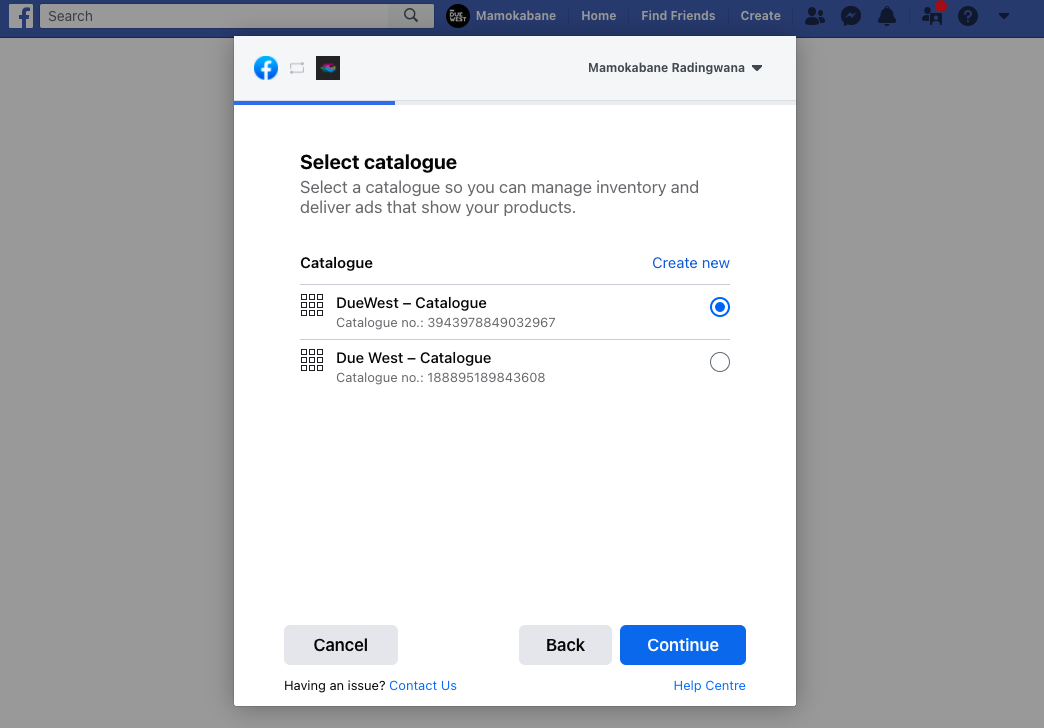The image size is (1044, 728).
Task: Select the DueWest – Catalogue radio button
Action: (719, 307)
